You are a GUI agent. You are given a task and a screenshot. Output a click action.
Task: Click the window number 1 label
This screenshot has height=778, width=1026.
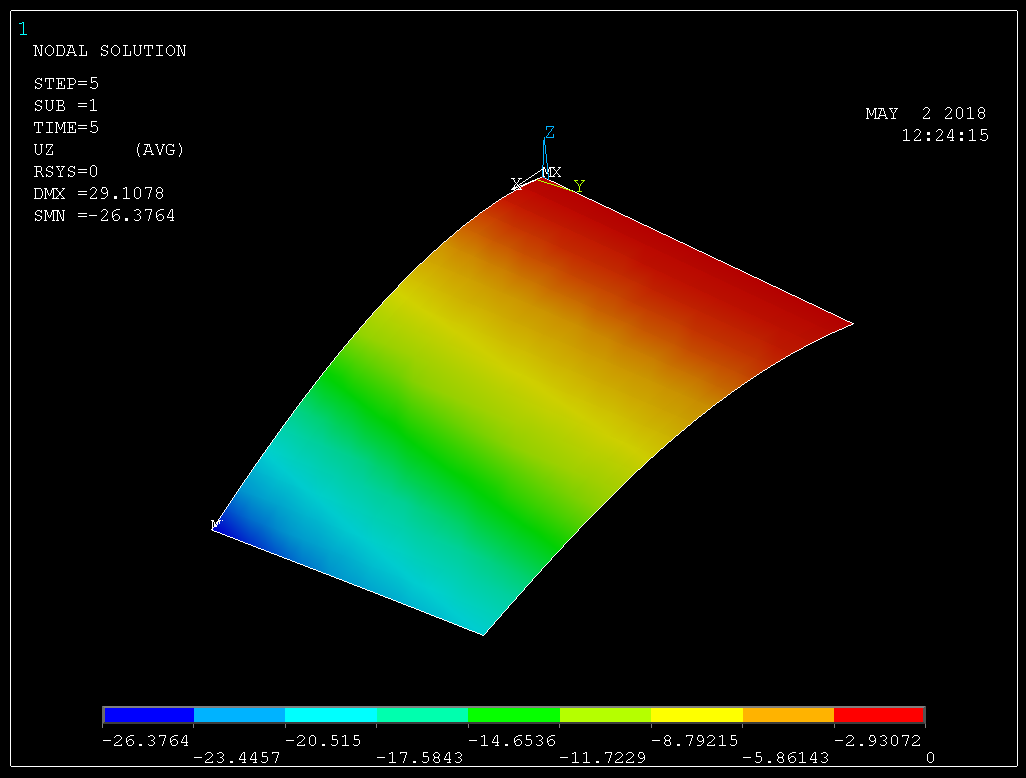click(x=23, y=29)
